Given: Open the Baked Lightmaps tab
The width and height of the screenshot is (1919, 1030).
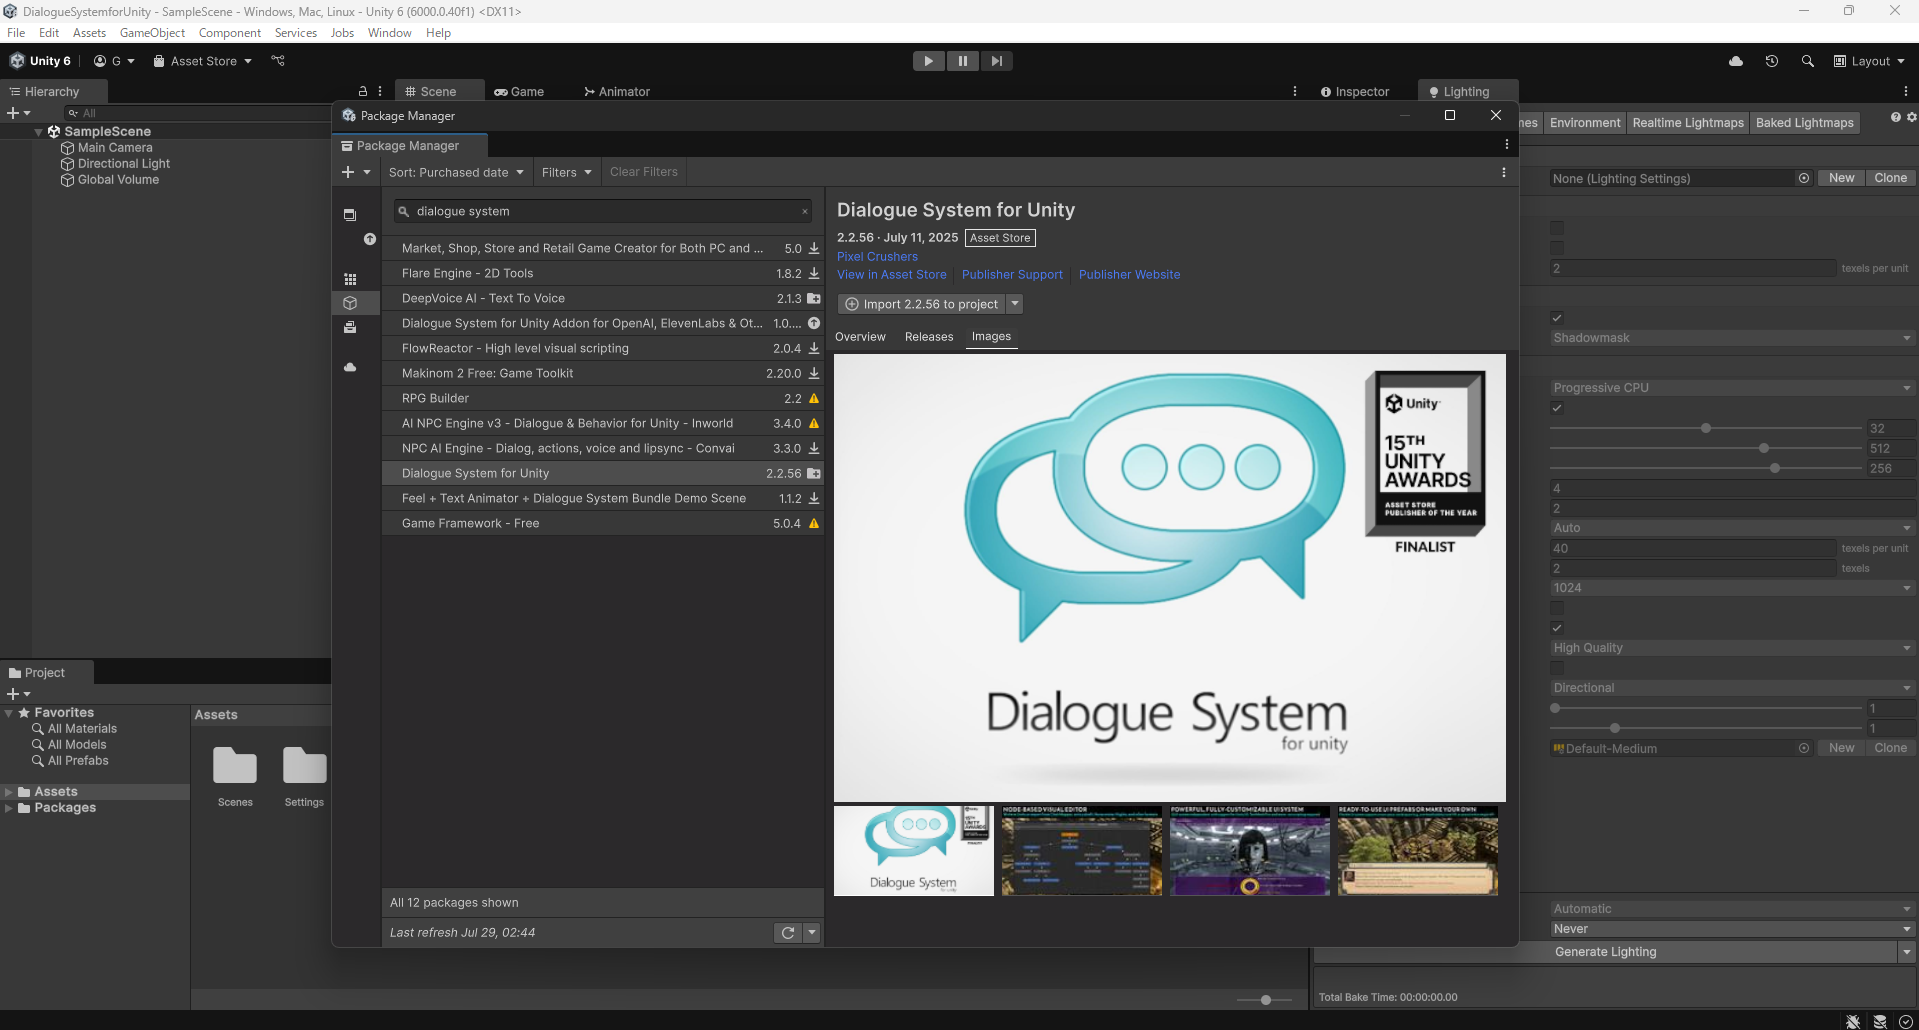Looking at the screenshot, I should coord(1804,123).
